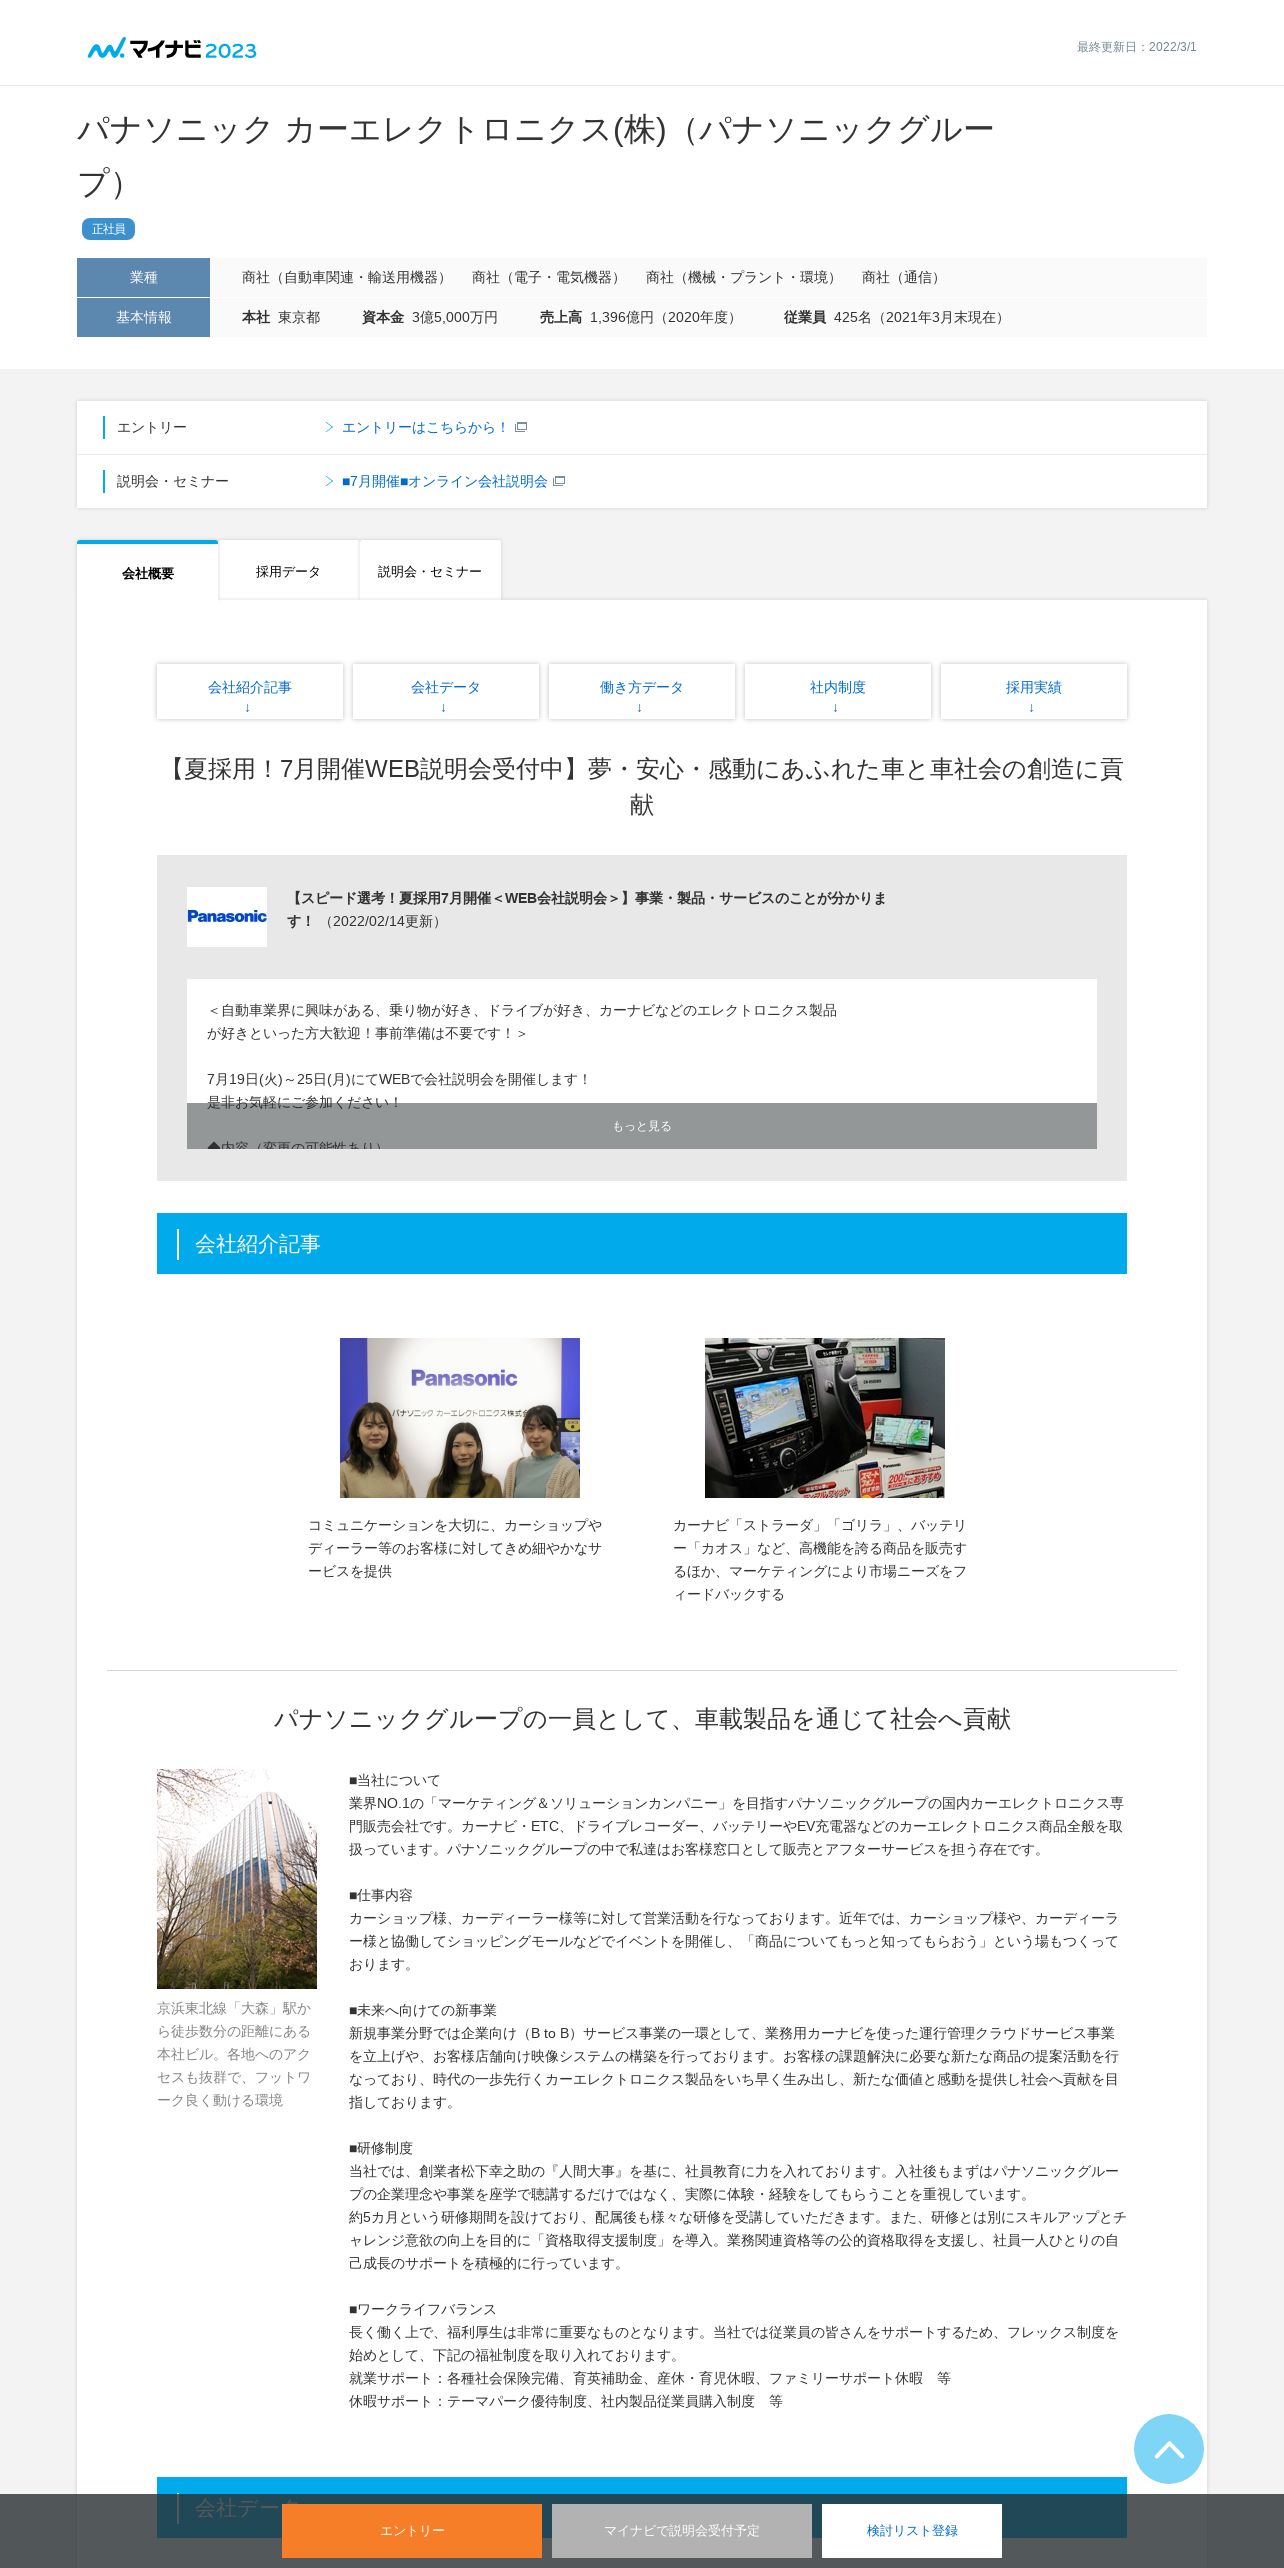Image resolution: width=1284 pixels, height=2568 pixels.
Task: Click the 基本情報 row header
Action: pyautogui.click(x=143, y=317)
